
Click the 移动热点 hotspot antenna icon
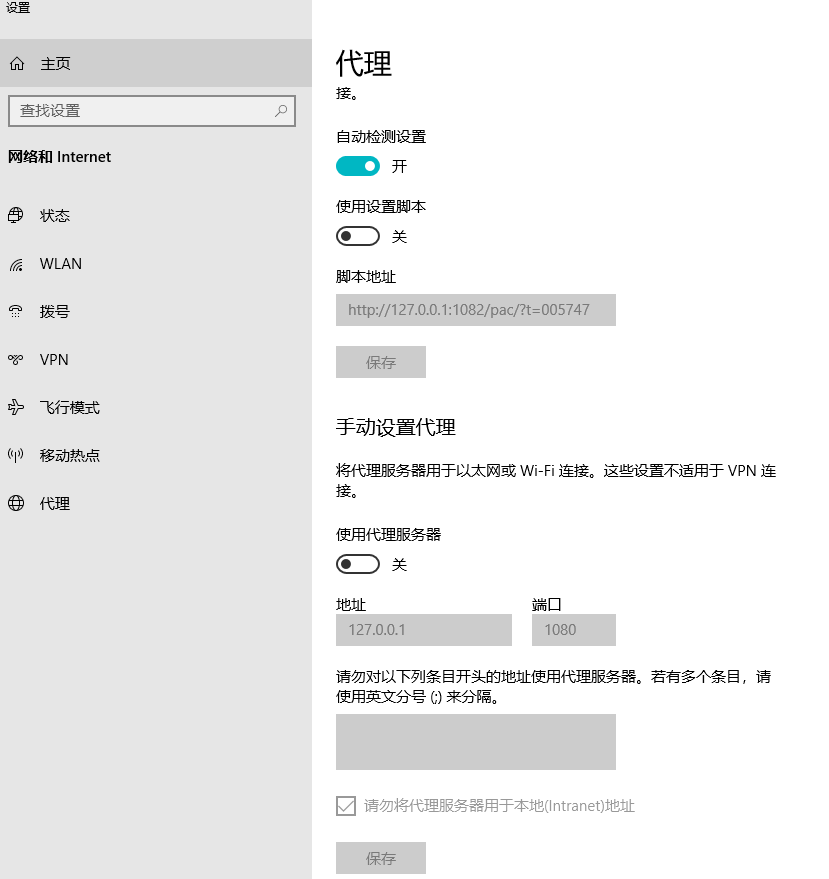coord(16,455)
